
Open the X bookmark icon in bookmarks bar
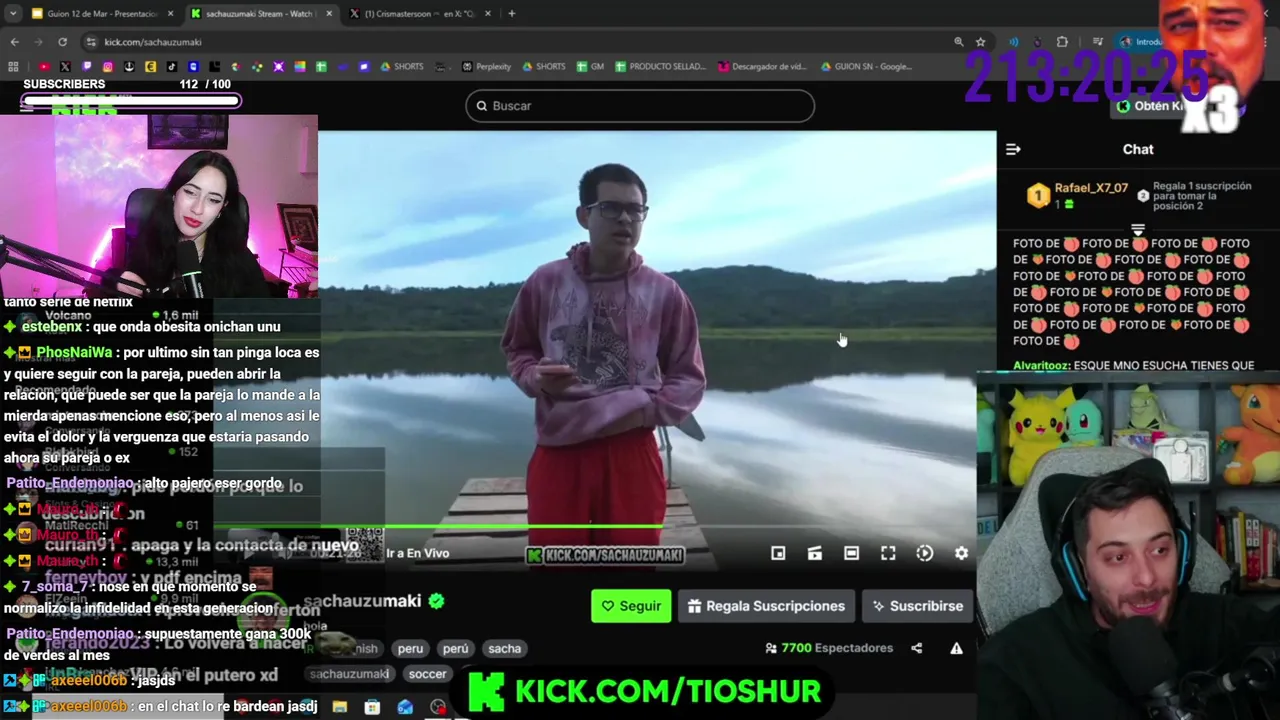click(65, 66)
